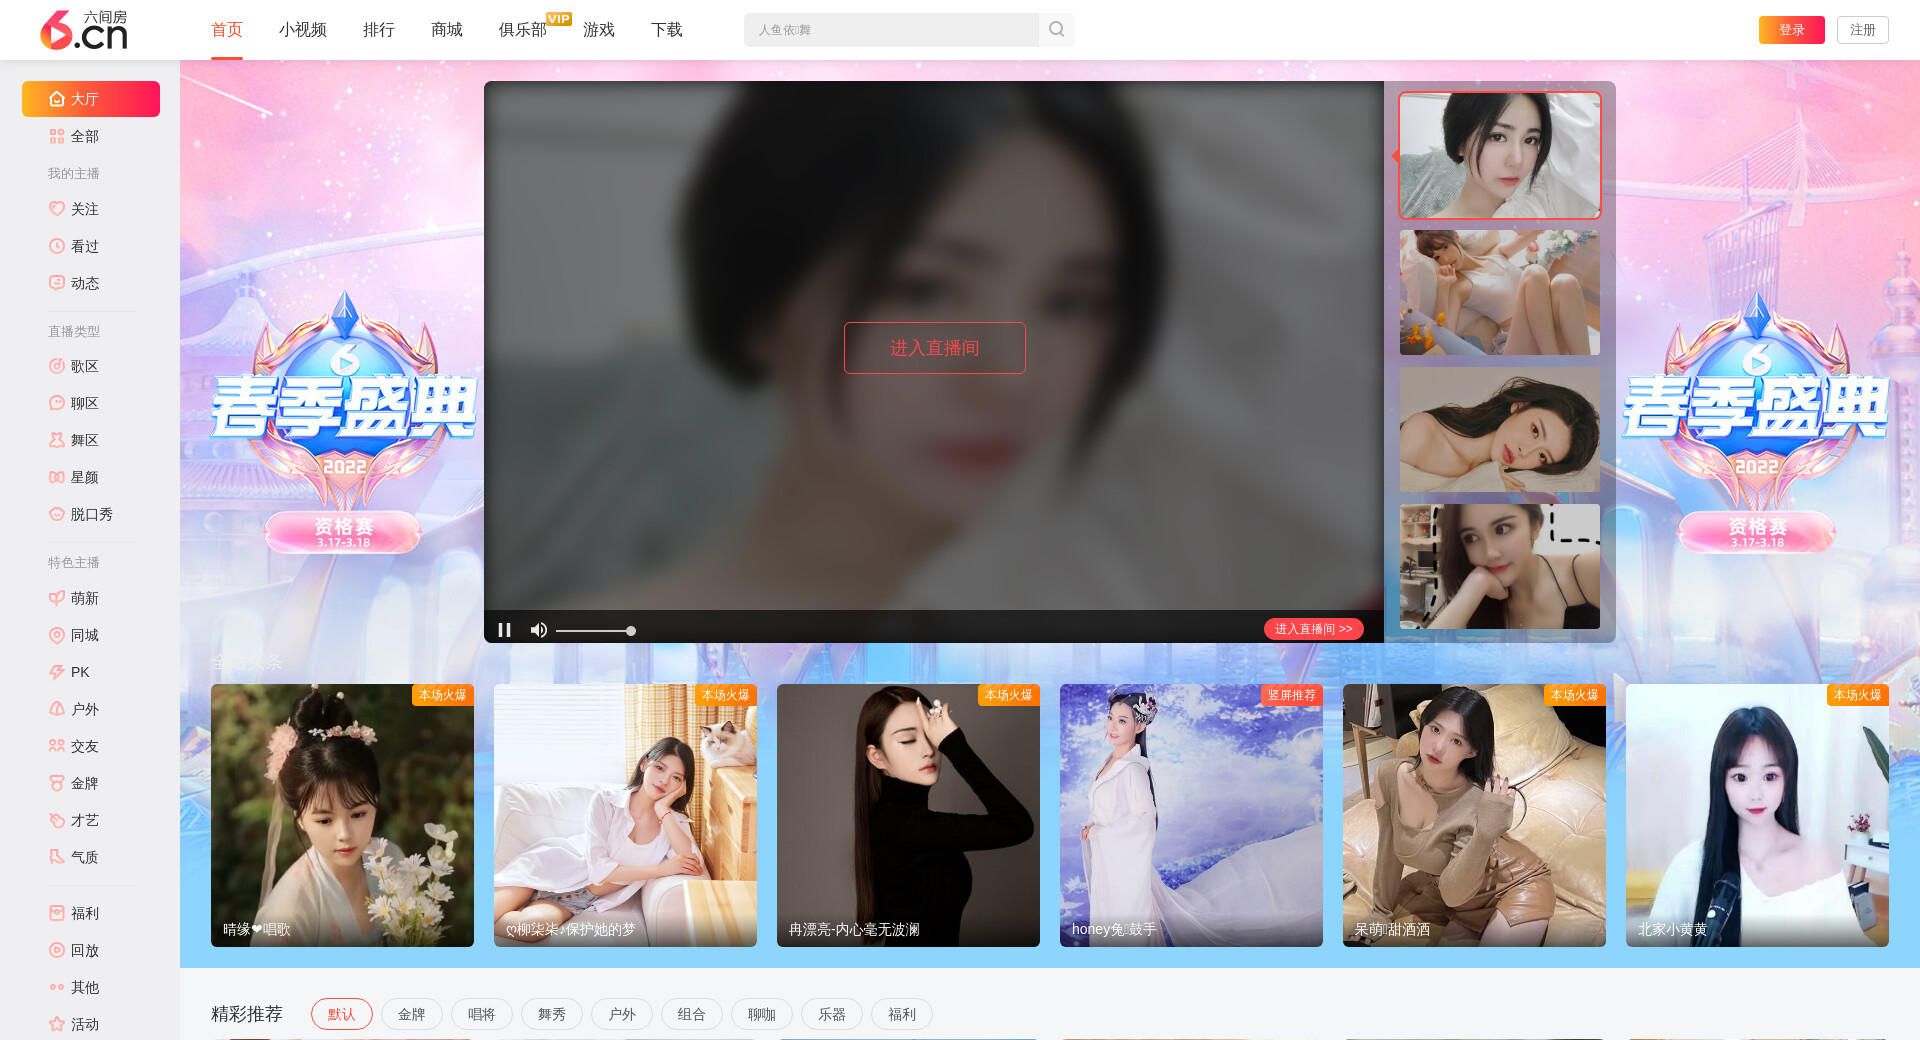
Task: Open the 小视频 navigation tab
Action: [x=303, y=30]
